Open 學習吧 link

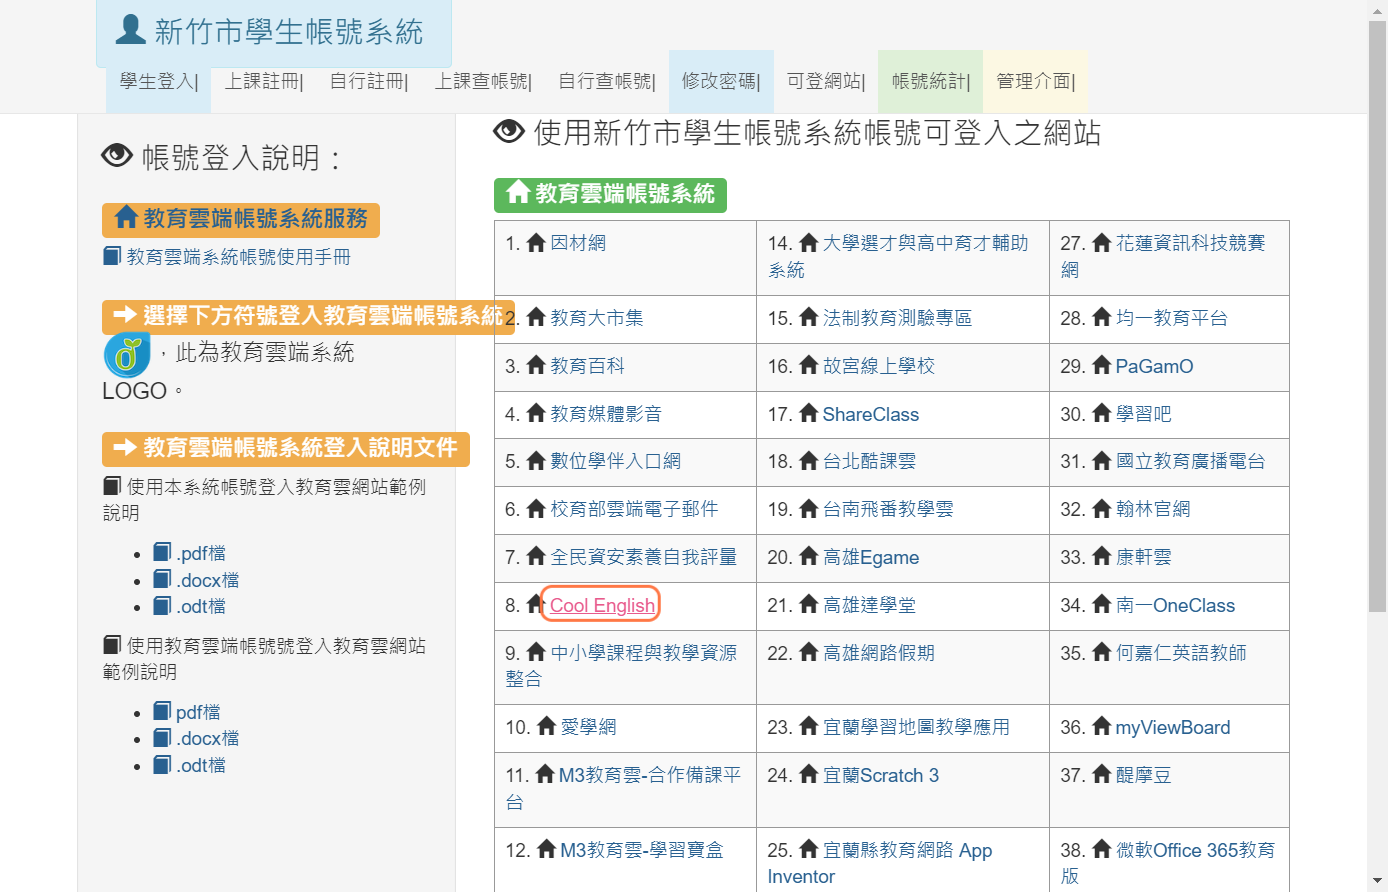click(1144, 414)
